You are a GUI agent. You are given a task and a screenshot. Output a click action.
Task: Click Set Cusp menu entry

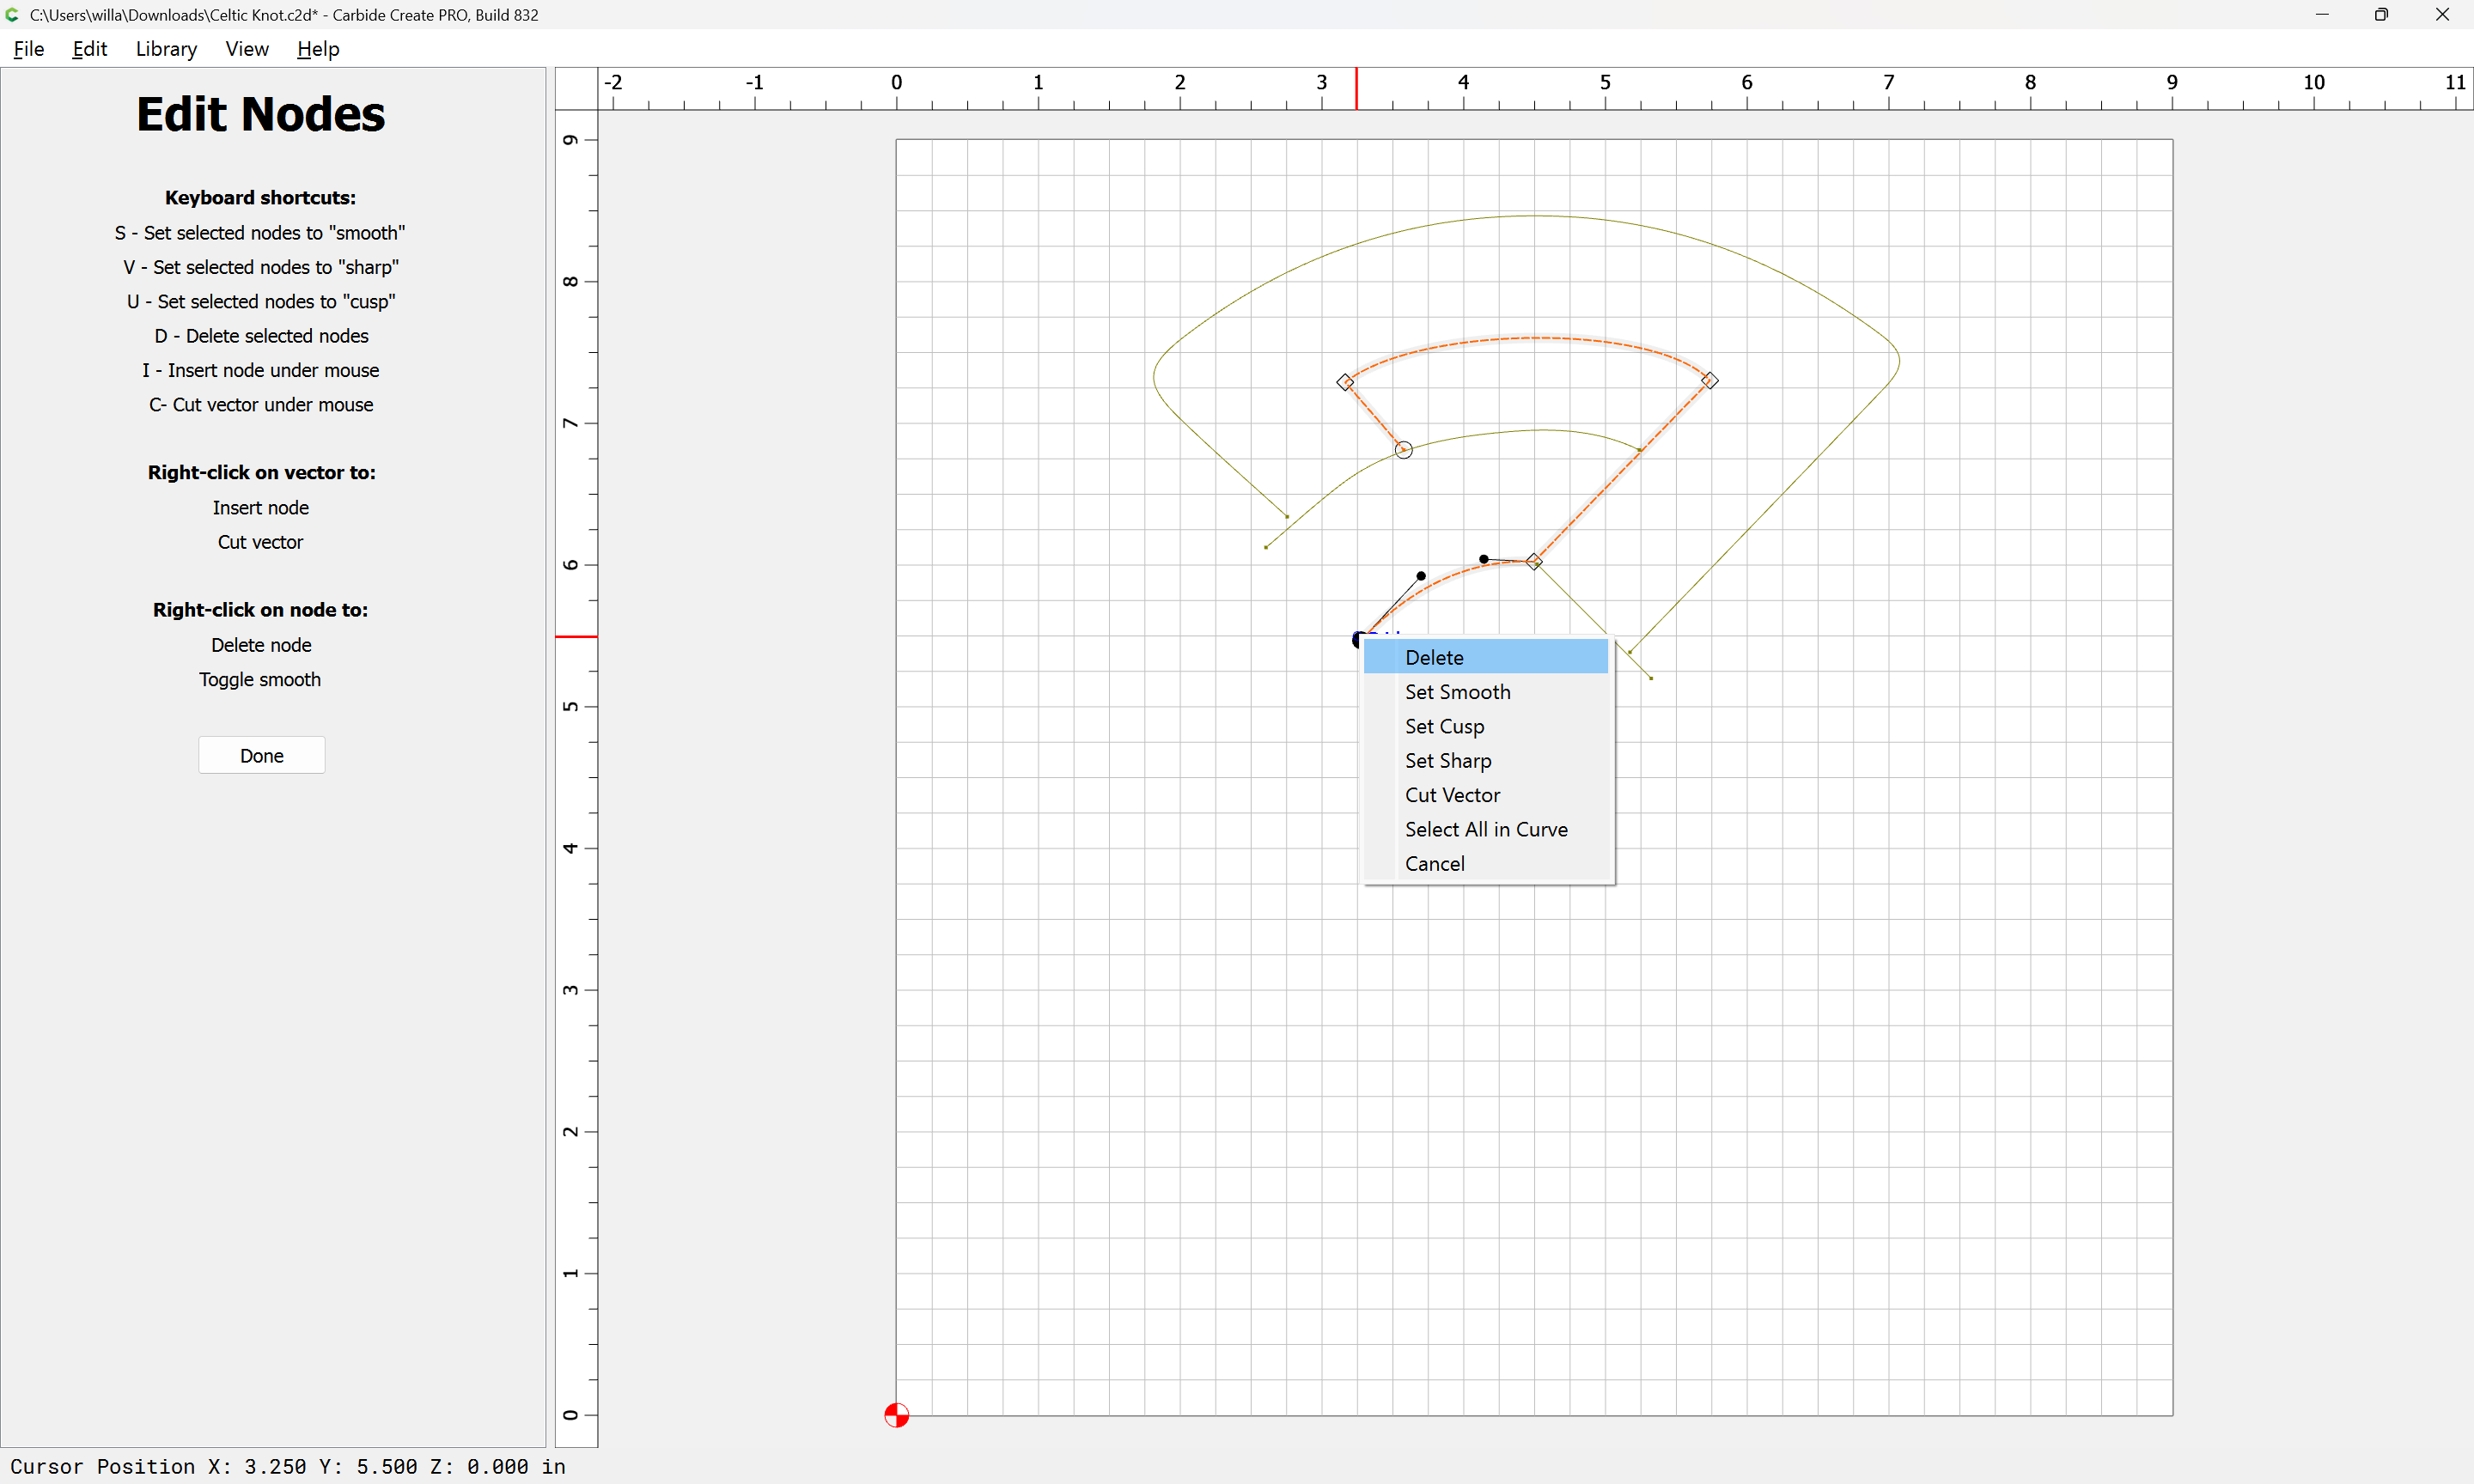tap(1443, 726)
